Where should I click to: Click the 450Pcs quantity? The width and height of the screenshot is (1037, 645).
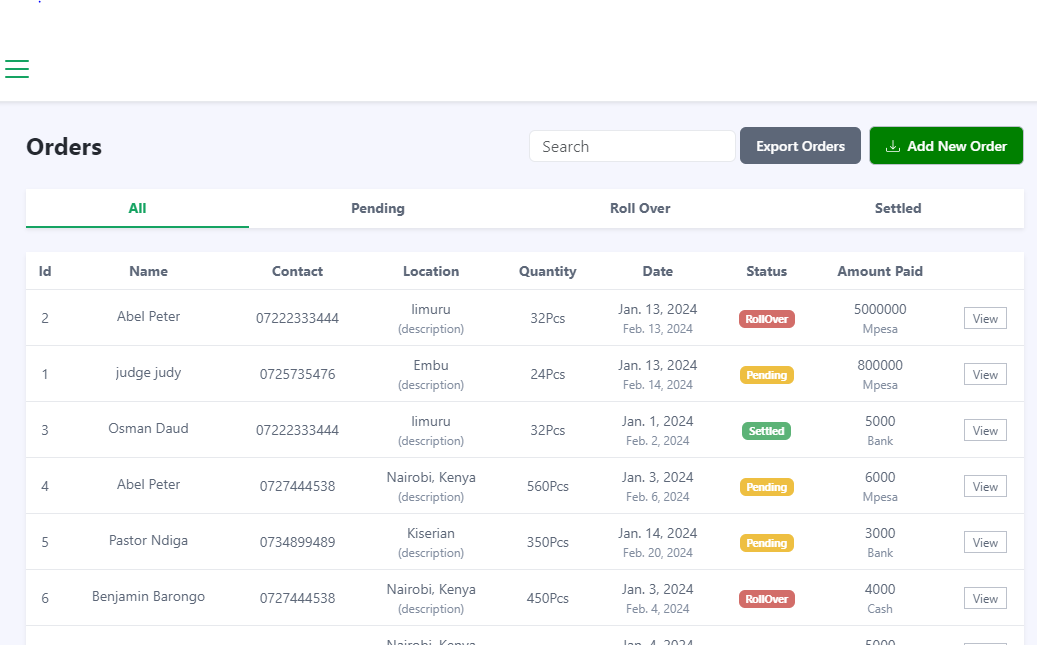coord(548,598)
